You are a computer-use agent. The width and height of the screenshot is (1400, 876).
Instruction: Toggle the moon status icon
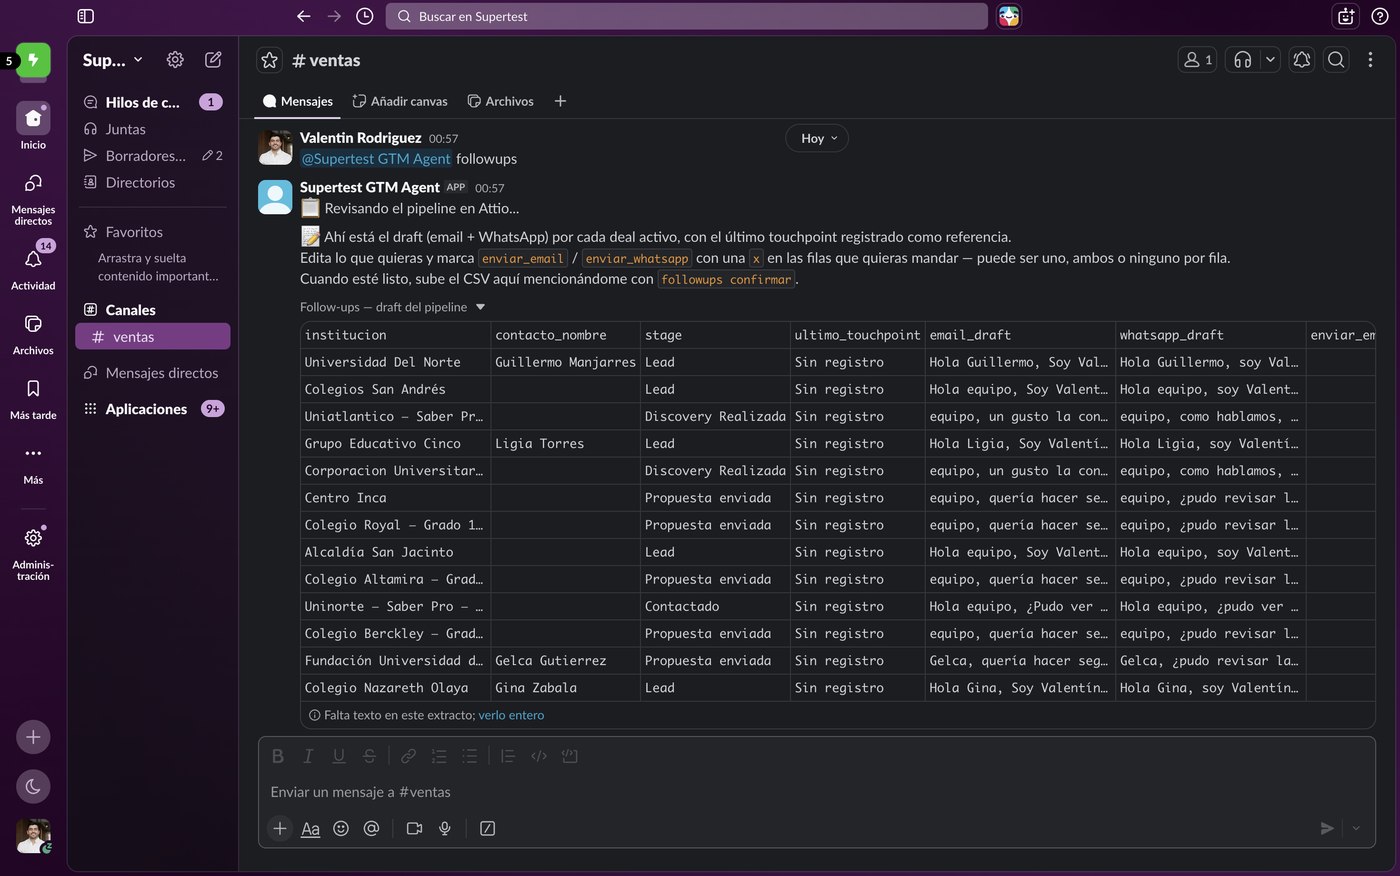click(33, 786)
